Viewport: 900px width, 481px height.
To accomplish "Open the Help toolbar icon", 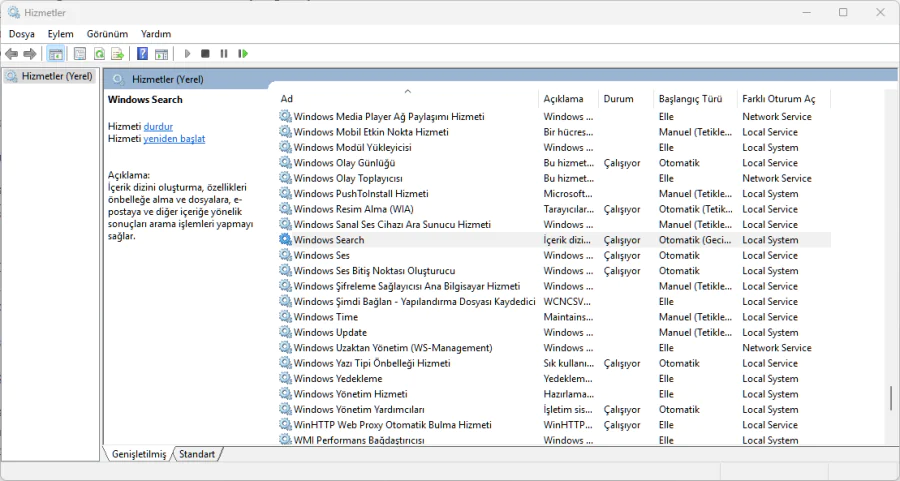I will 142,54.
